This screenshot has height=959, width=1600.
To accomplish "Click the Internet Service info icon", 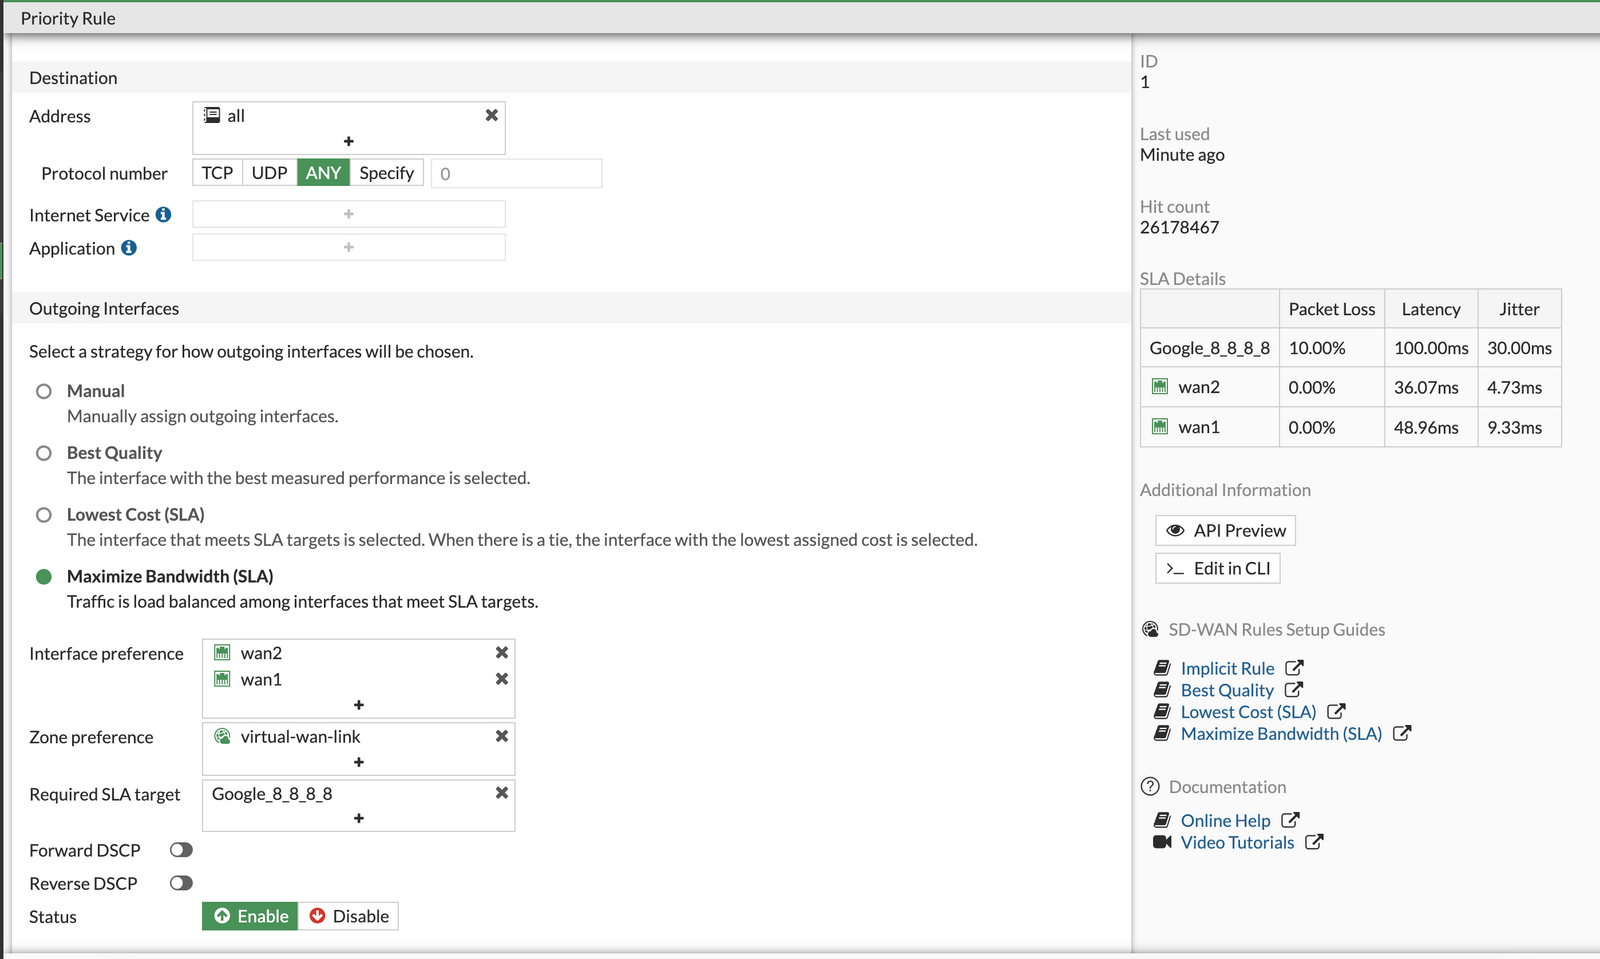I will tap(163, 214).
